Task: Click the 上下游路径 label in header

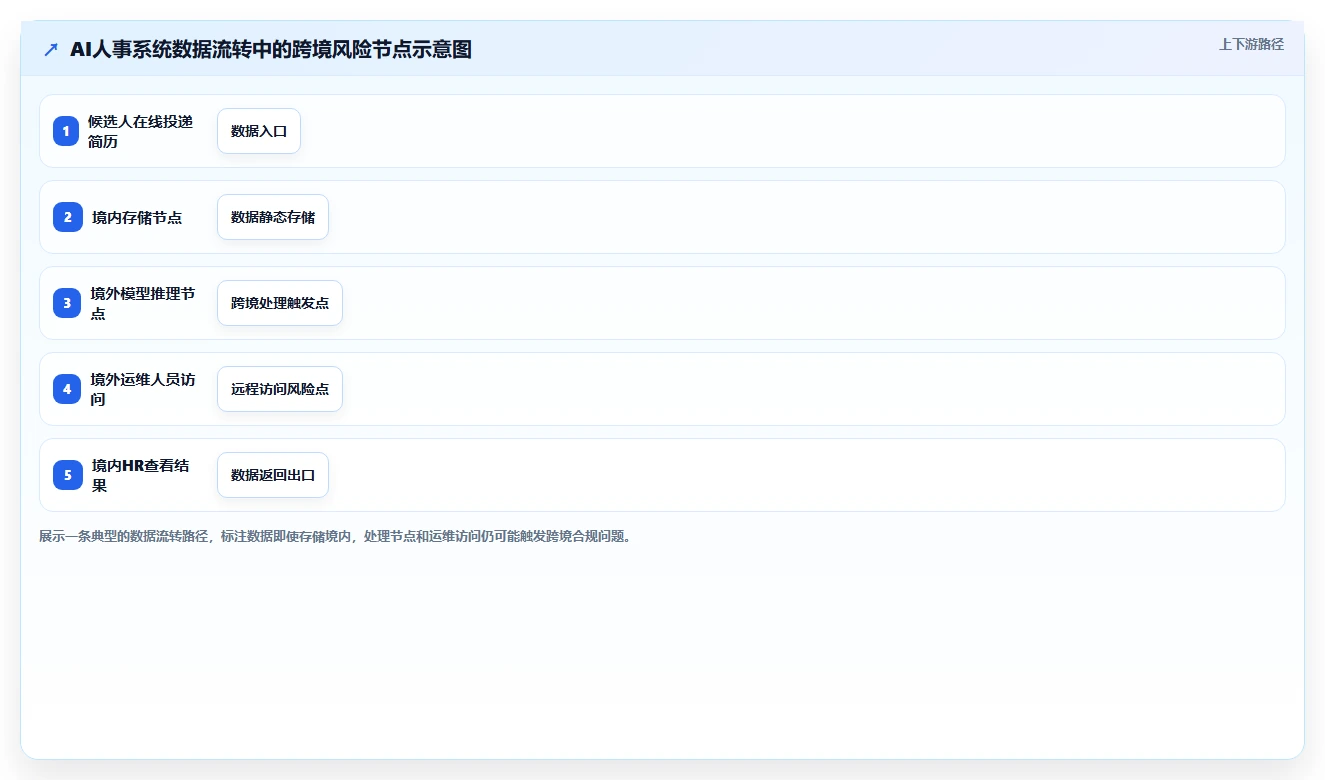Action: (1251, 44)
